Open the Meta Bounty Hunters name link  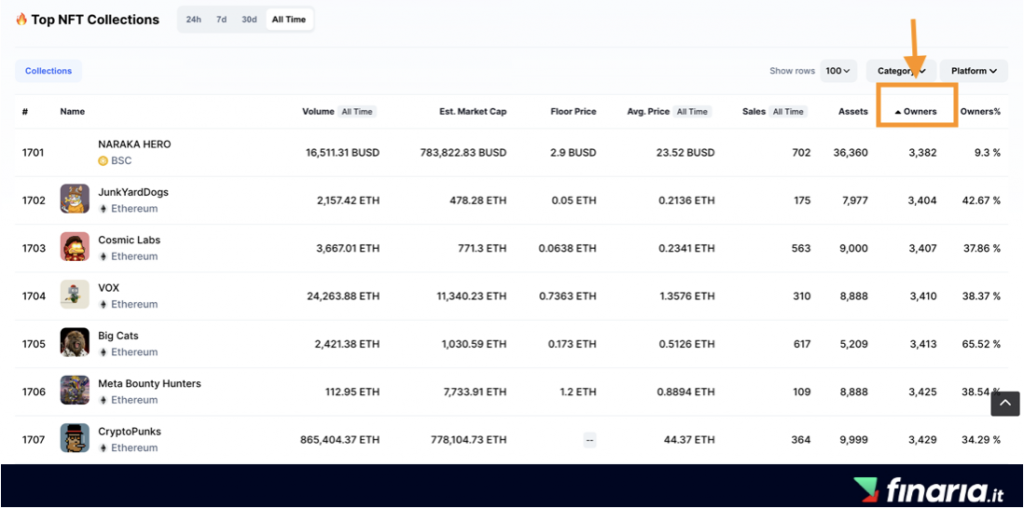coord(150,384)
